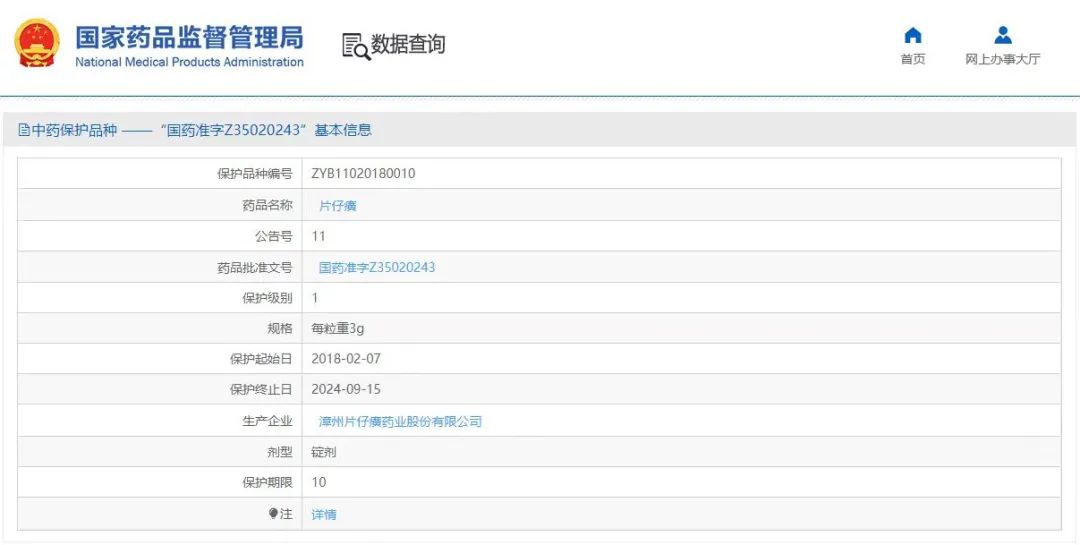This screenshot has width=1080, height=545.
Task: Click the national emblem logo
Action: (x=37, y=43)
